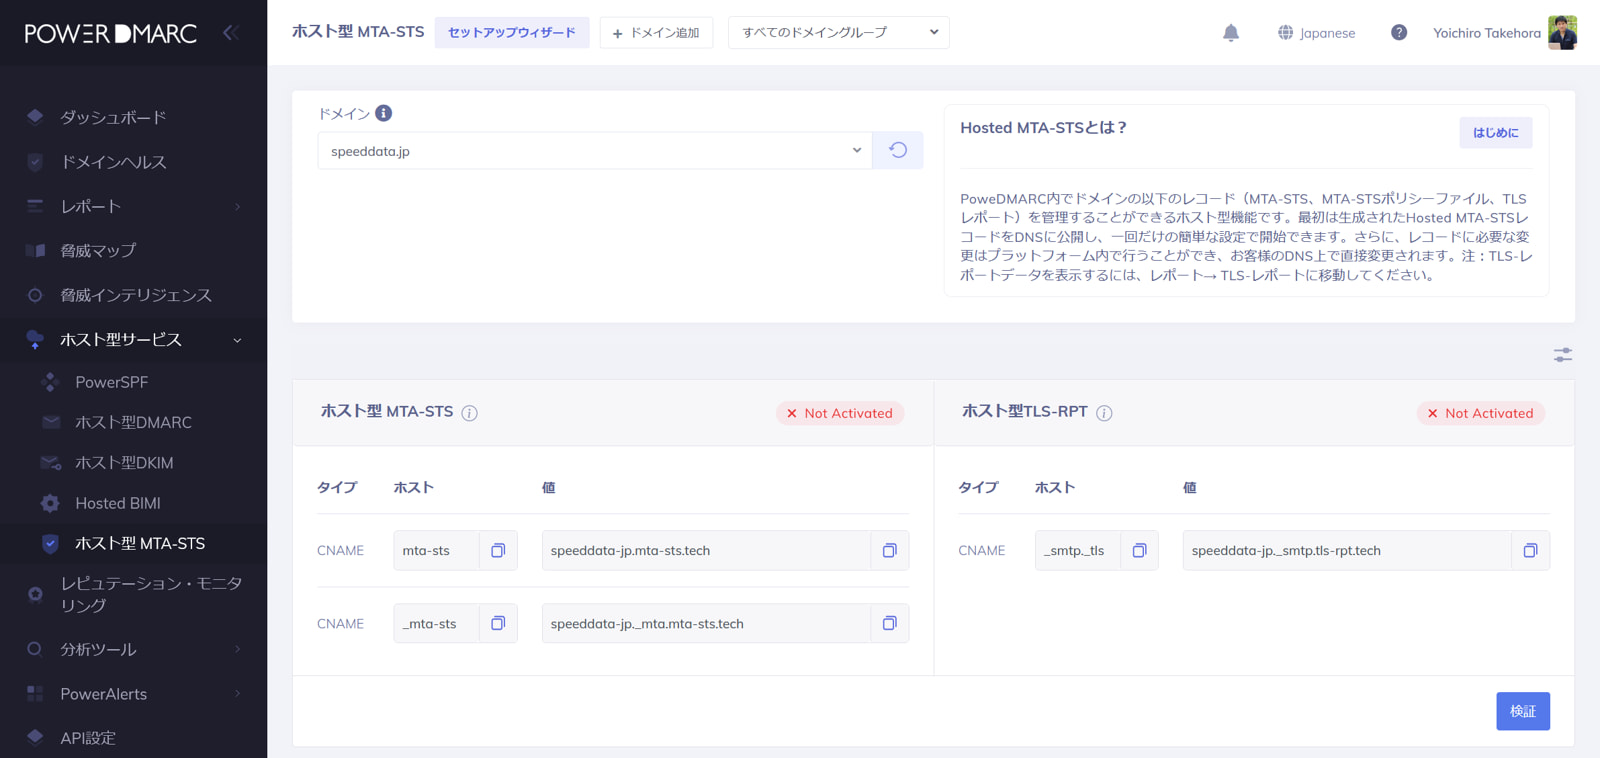1600x758 pixels.
Task: Click the API設定 icon
Action: (x=35, y=738)
